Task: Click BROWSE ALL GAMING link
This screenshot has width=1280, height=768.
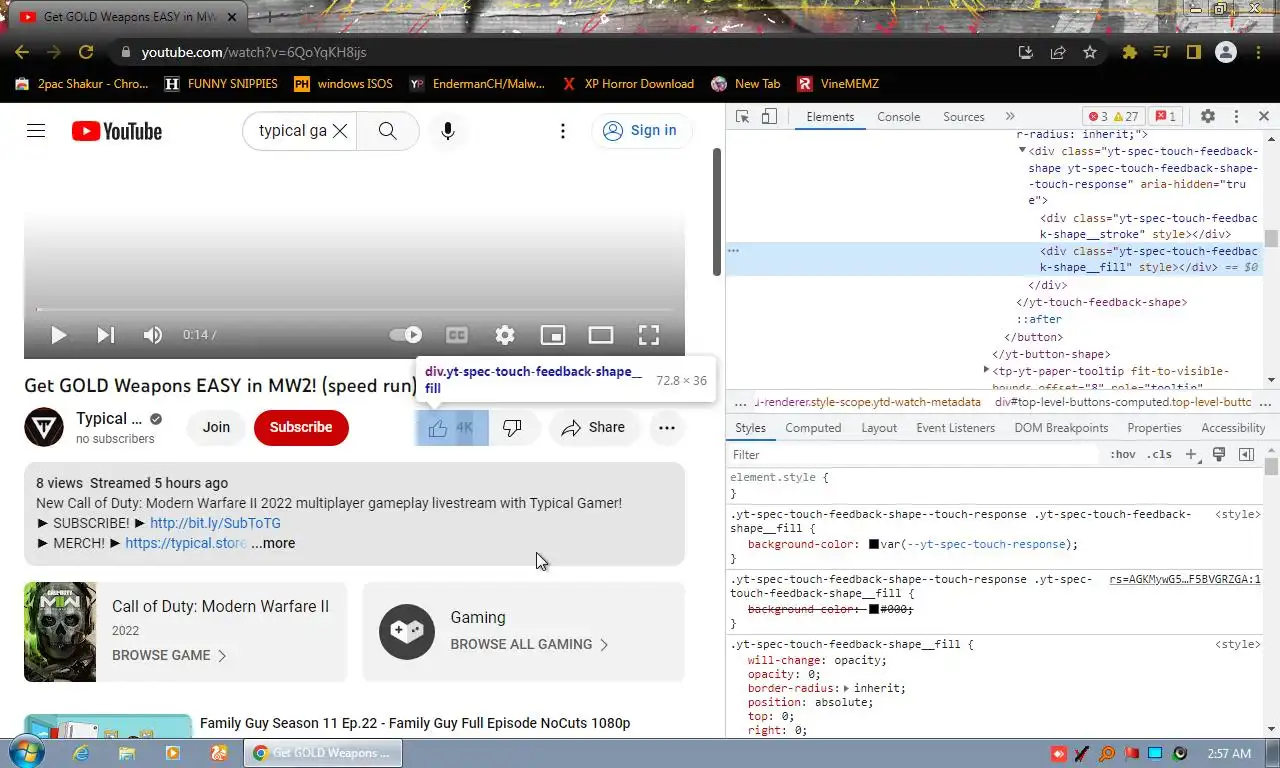Action: (x=529, y=645)
